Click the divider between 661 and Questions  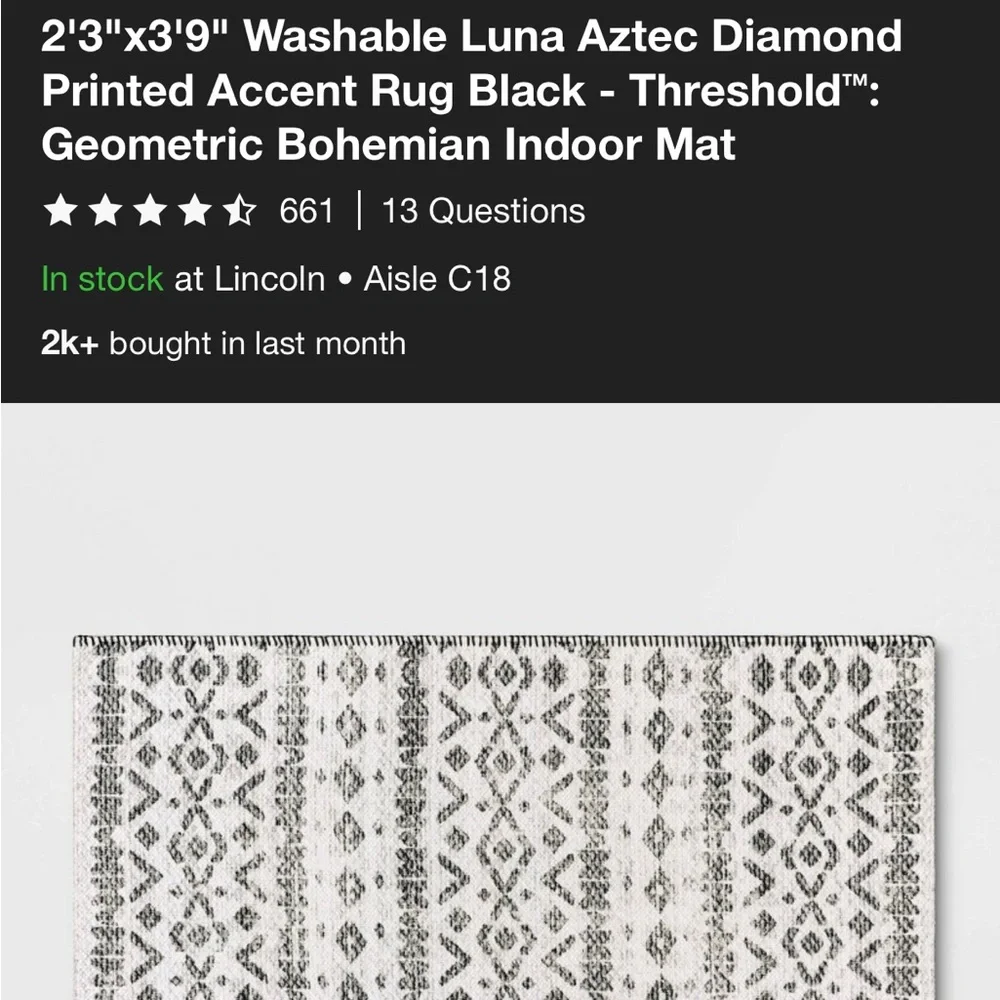(359, 210)
